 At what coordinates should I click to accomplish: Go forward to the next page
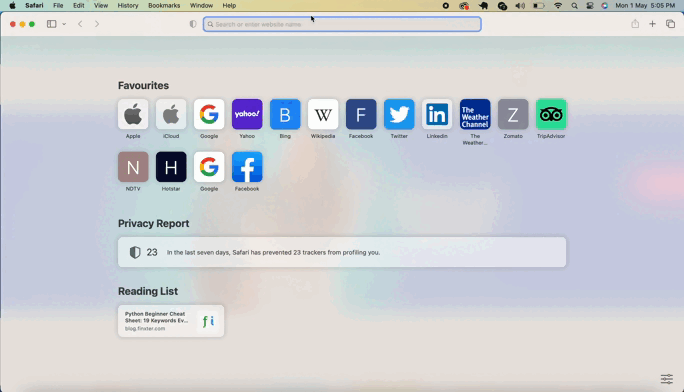97,24
